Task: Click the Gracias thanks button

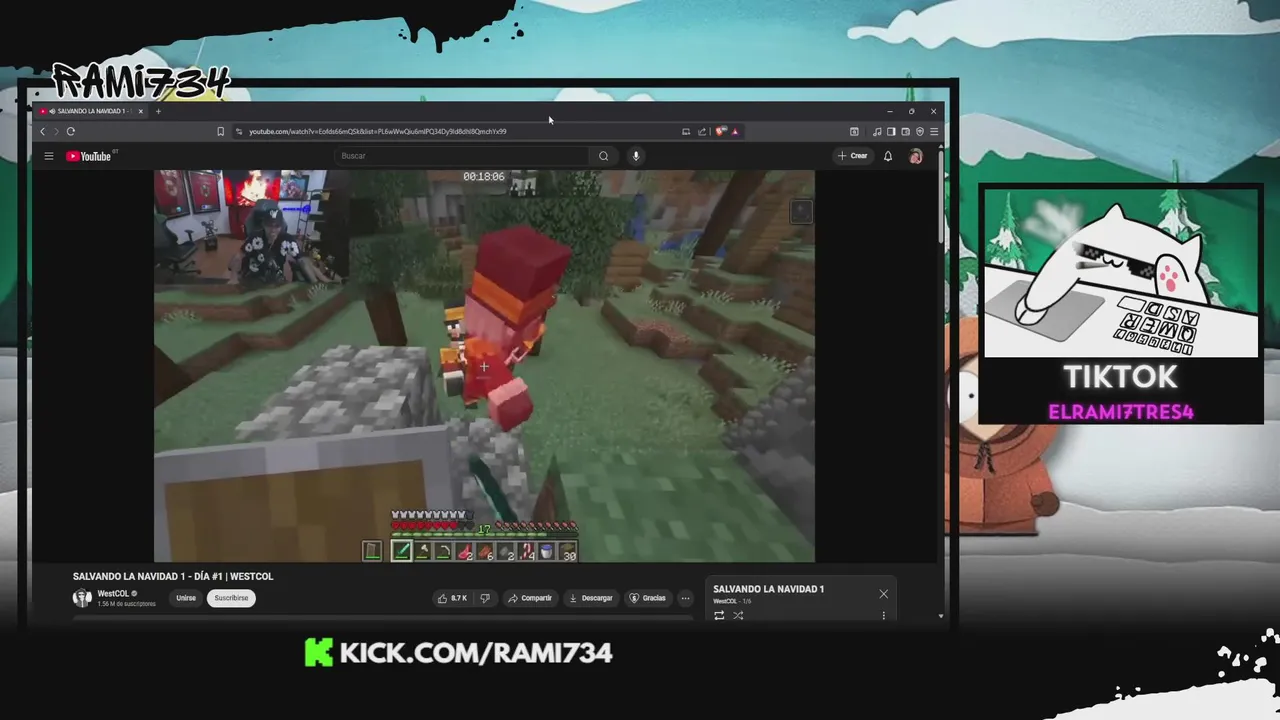Action: (647, 598)
